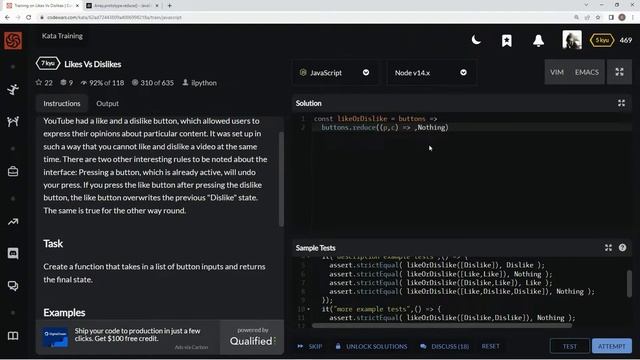Click the browser address bar
The width and height of the screenshot is (640, 360).
pos(302,17)
